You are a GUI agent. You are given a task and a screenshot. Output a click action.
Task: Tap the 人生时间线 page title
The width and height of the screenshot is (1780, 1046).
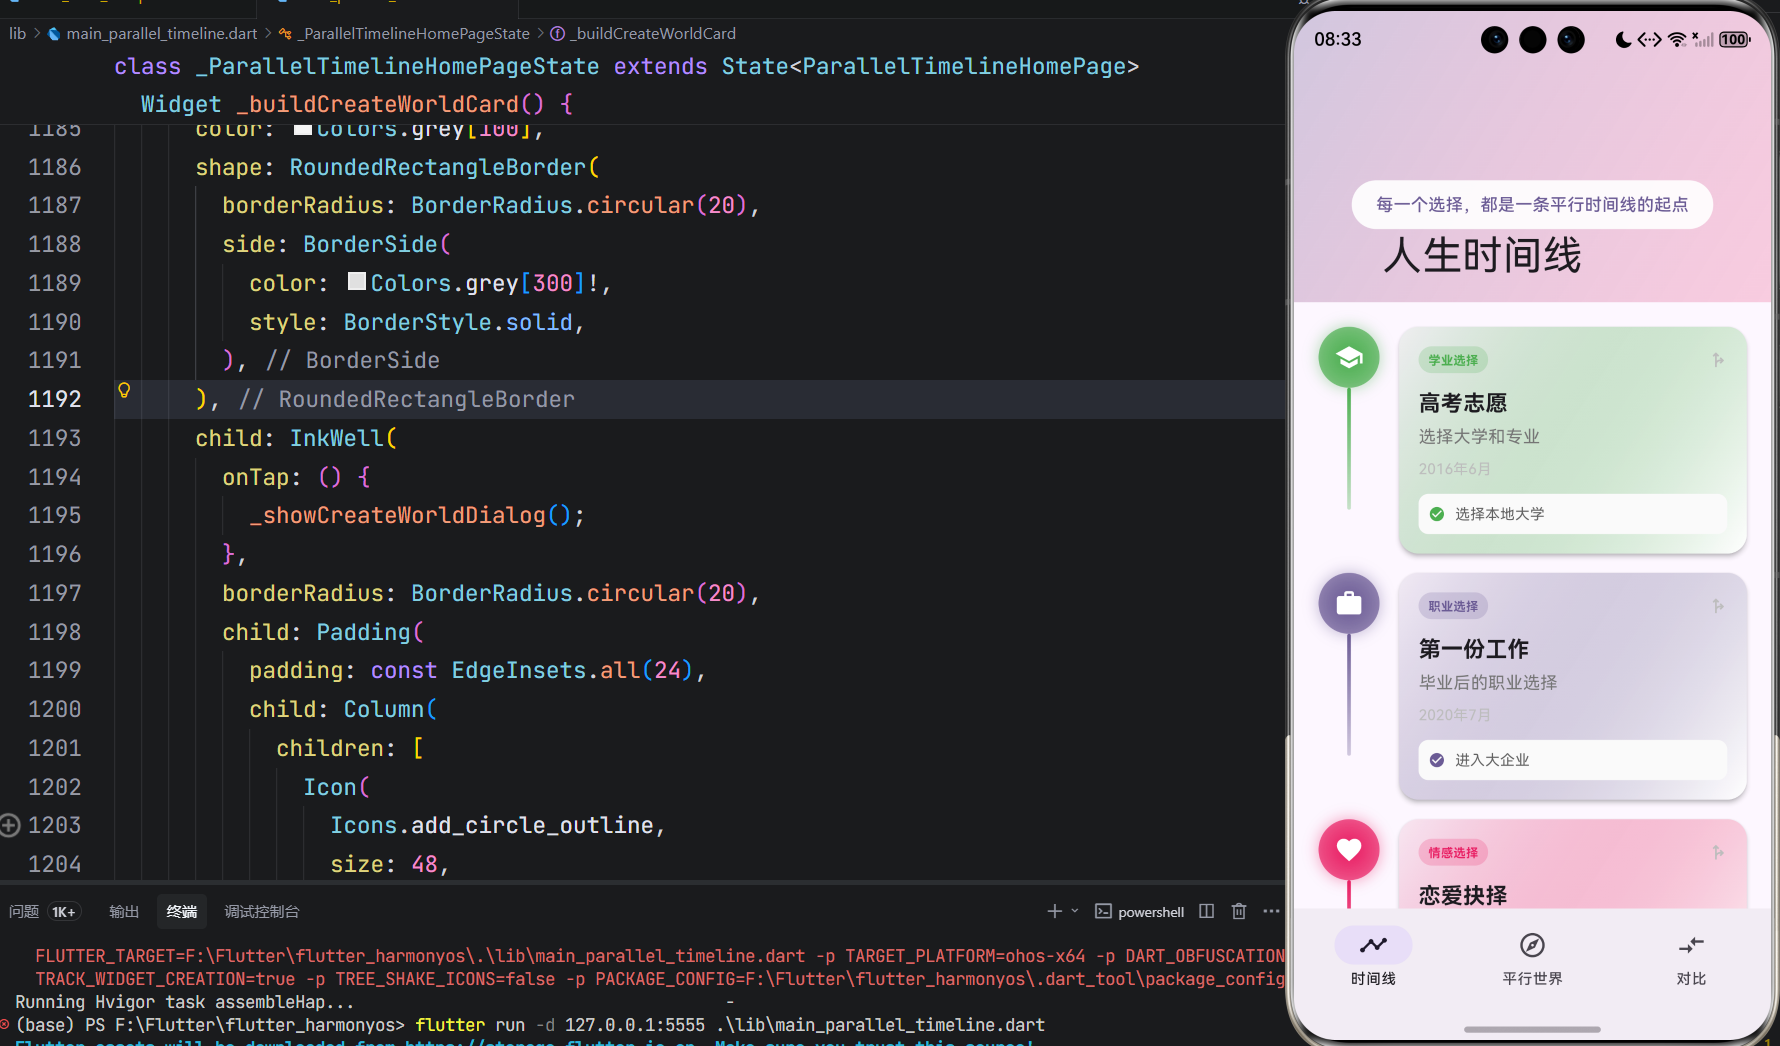[x=1482, y=256]
